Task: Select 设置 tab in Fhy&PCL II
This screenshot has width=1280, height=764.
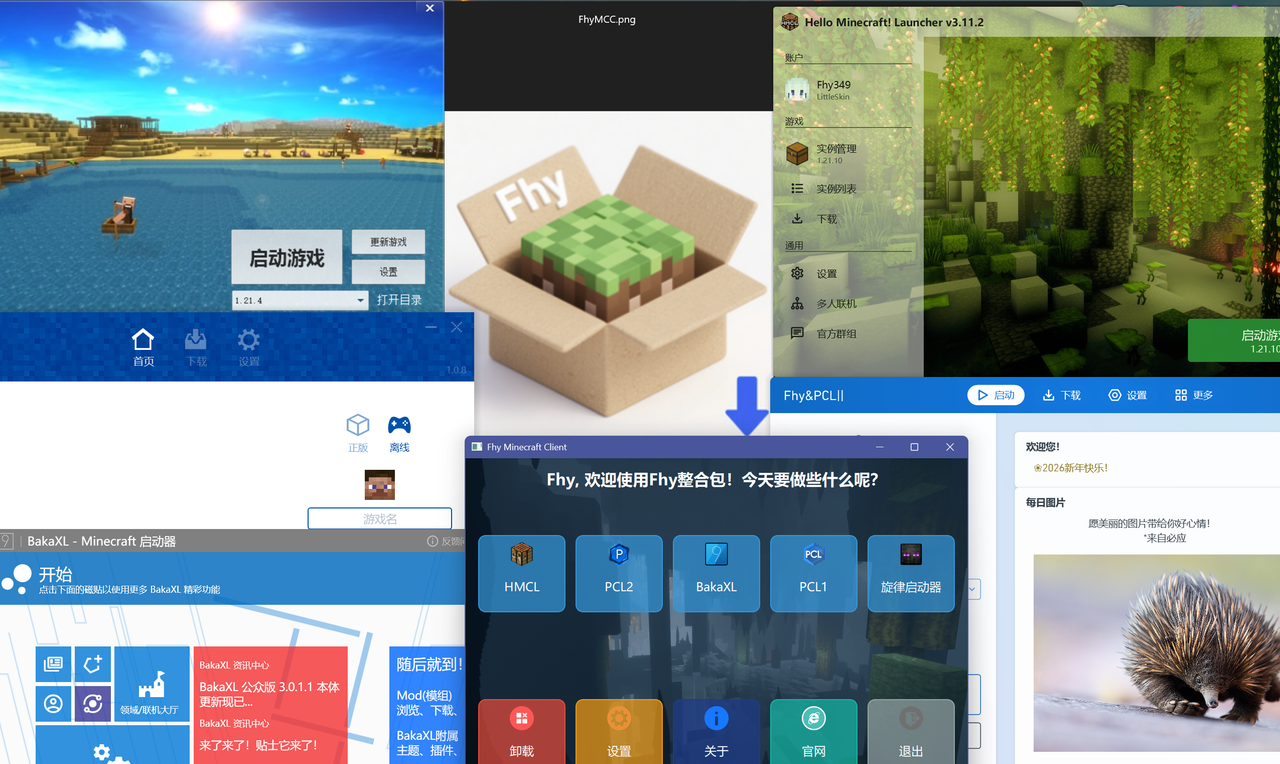Action: coord(1127,395)
